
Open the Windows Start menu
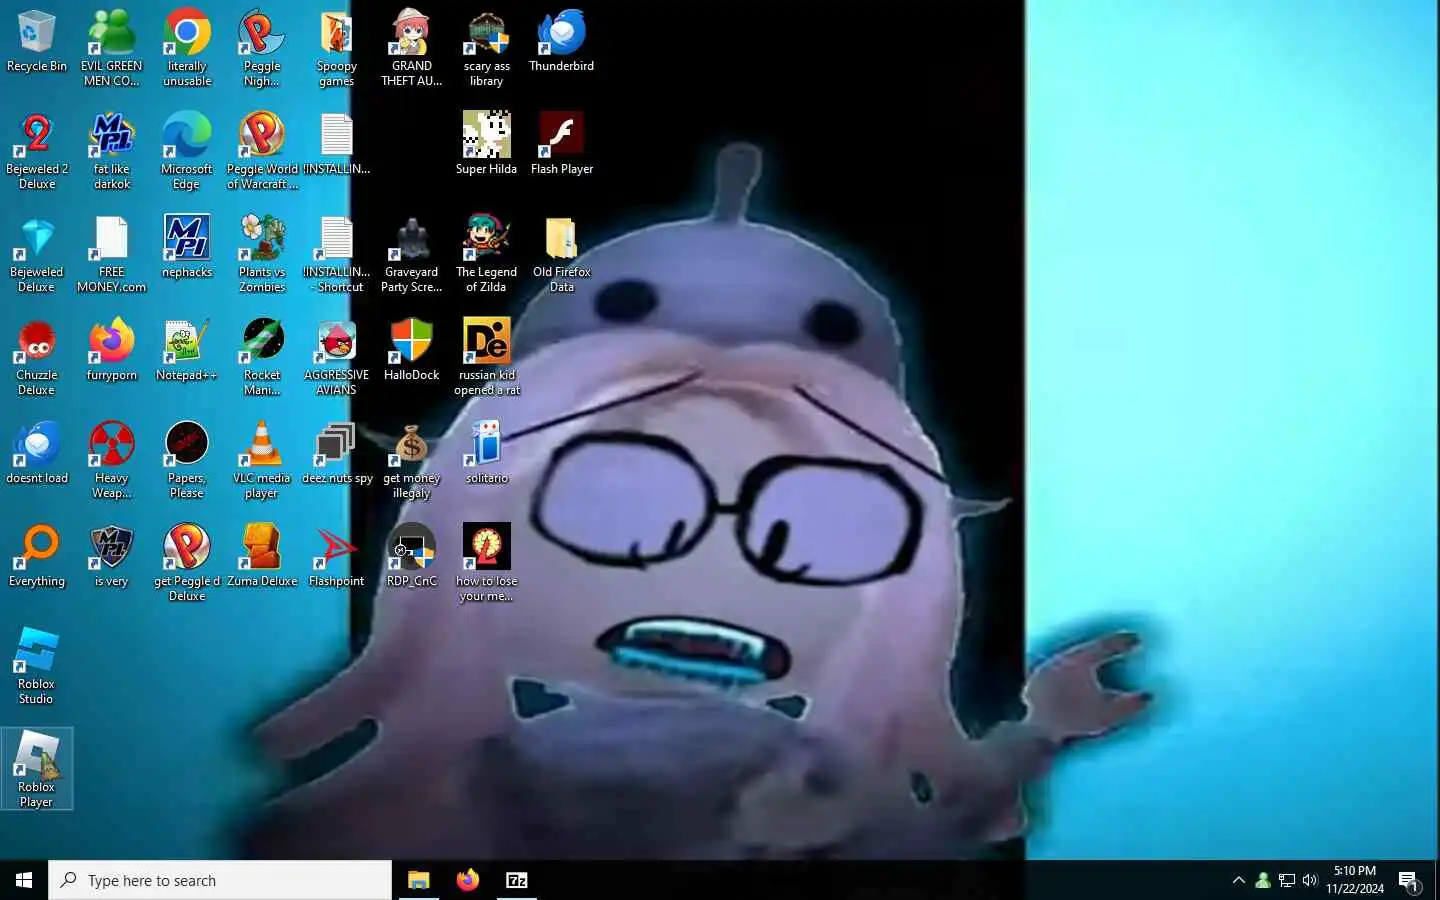(x=24, y=880)
